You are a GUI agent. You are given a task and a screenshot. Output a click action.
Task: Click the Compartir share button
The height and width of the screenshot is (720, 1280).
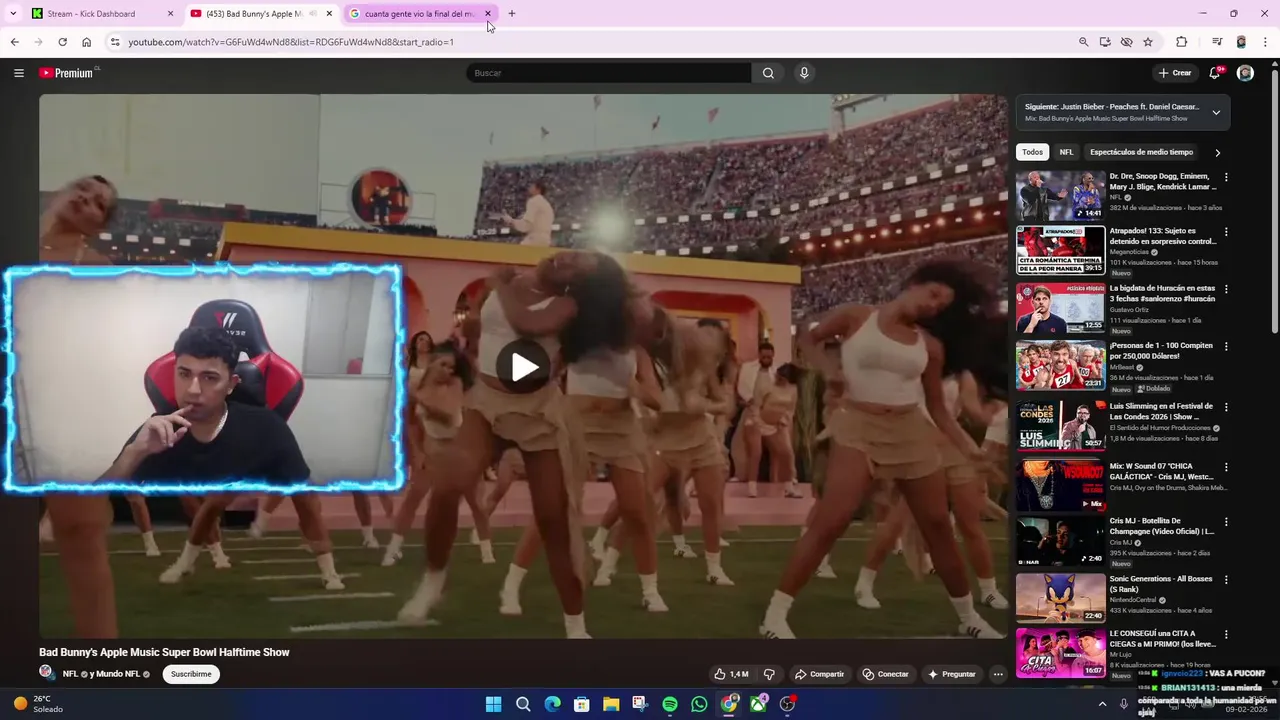pos(819,674)
